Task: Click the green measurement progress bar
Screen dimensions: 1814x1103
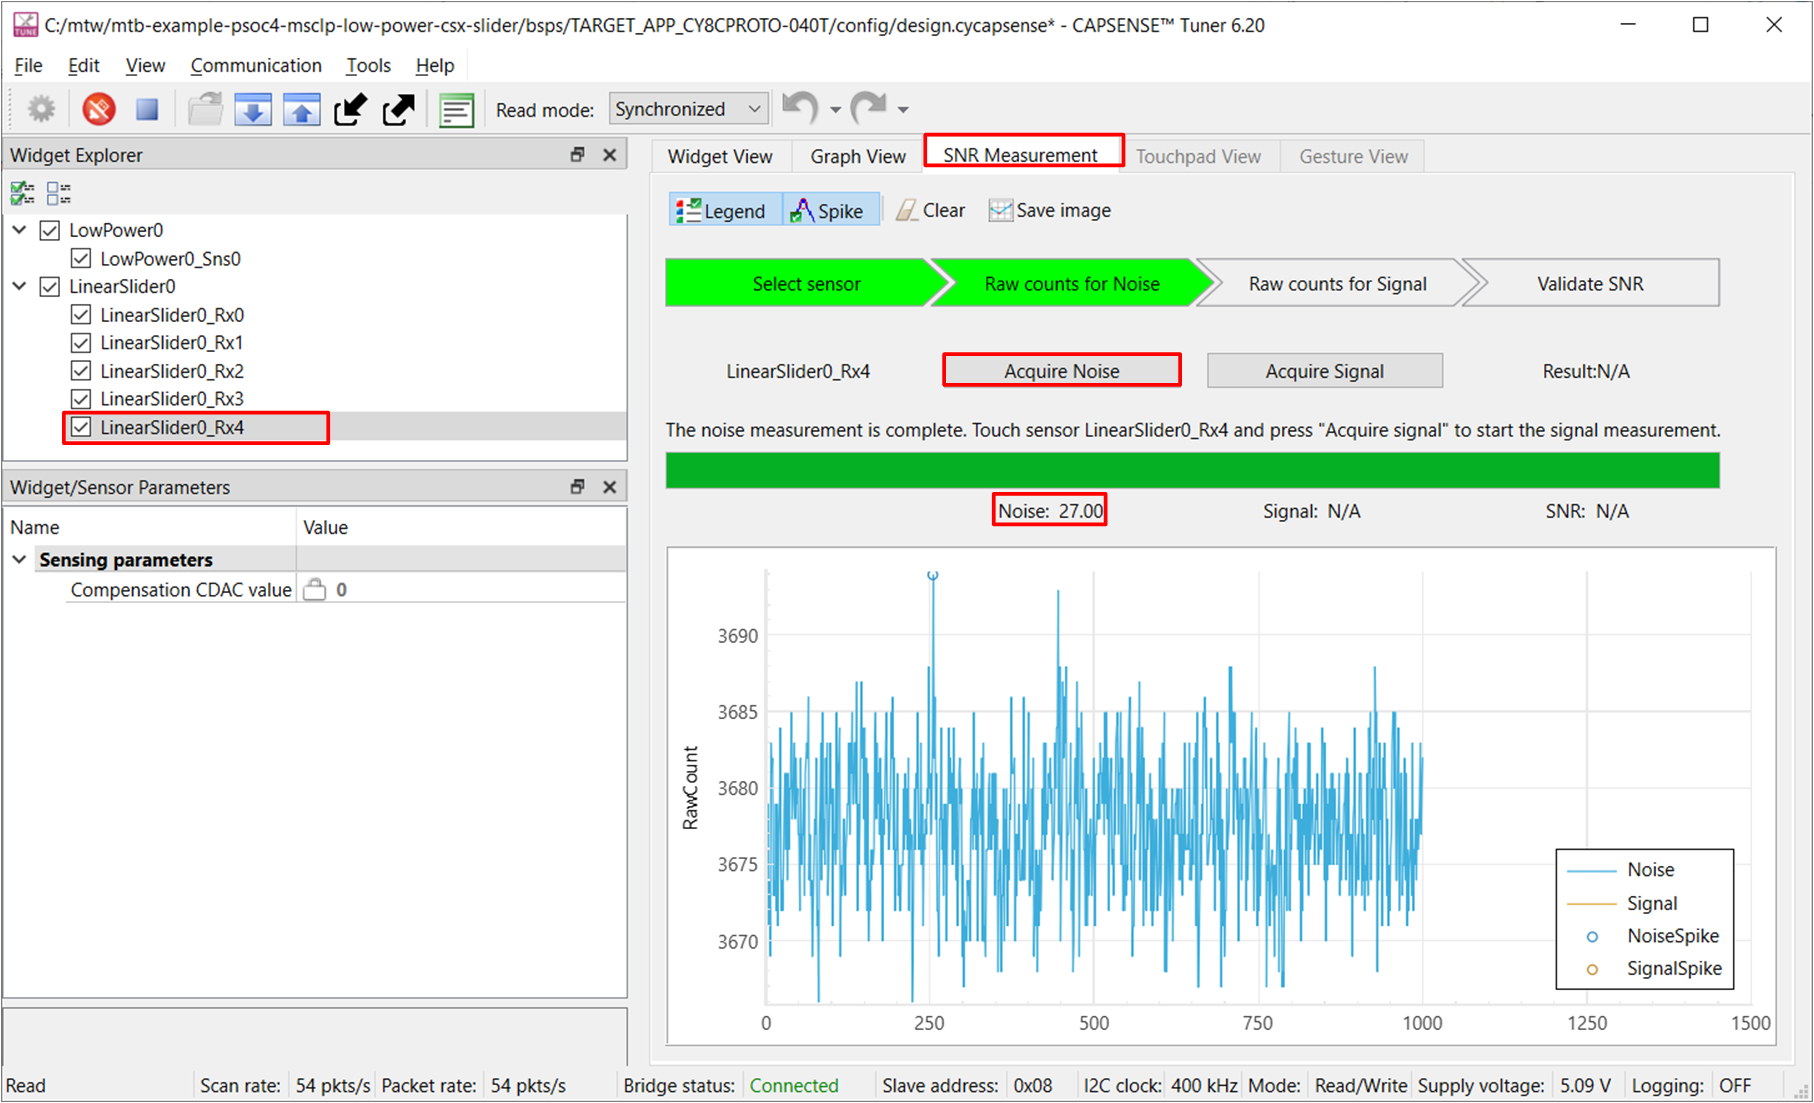Action: click(x=1193, y=470)
